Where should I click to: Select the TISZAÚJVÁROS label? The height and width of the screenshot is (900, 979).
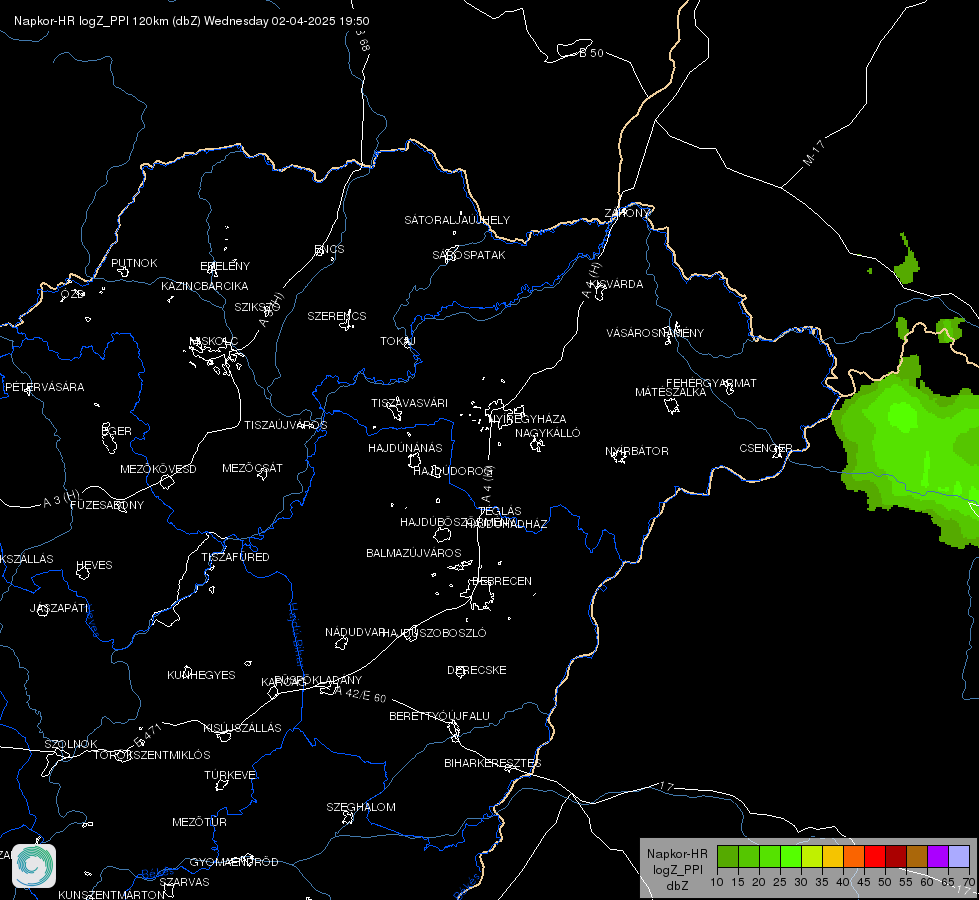click(285, 425)
